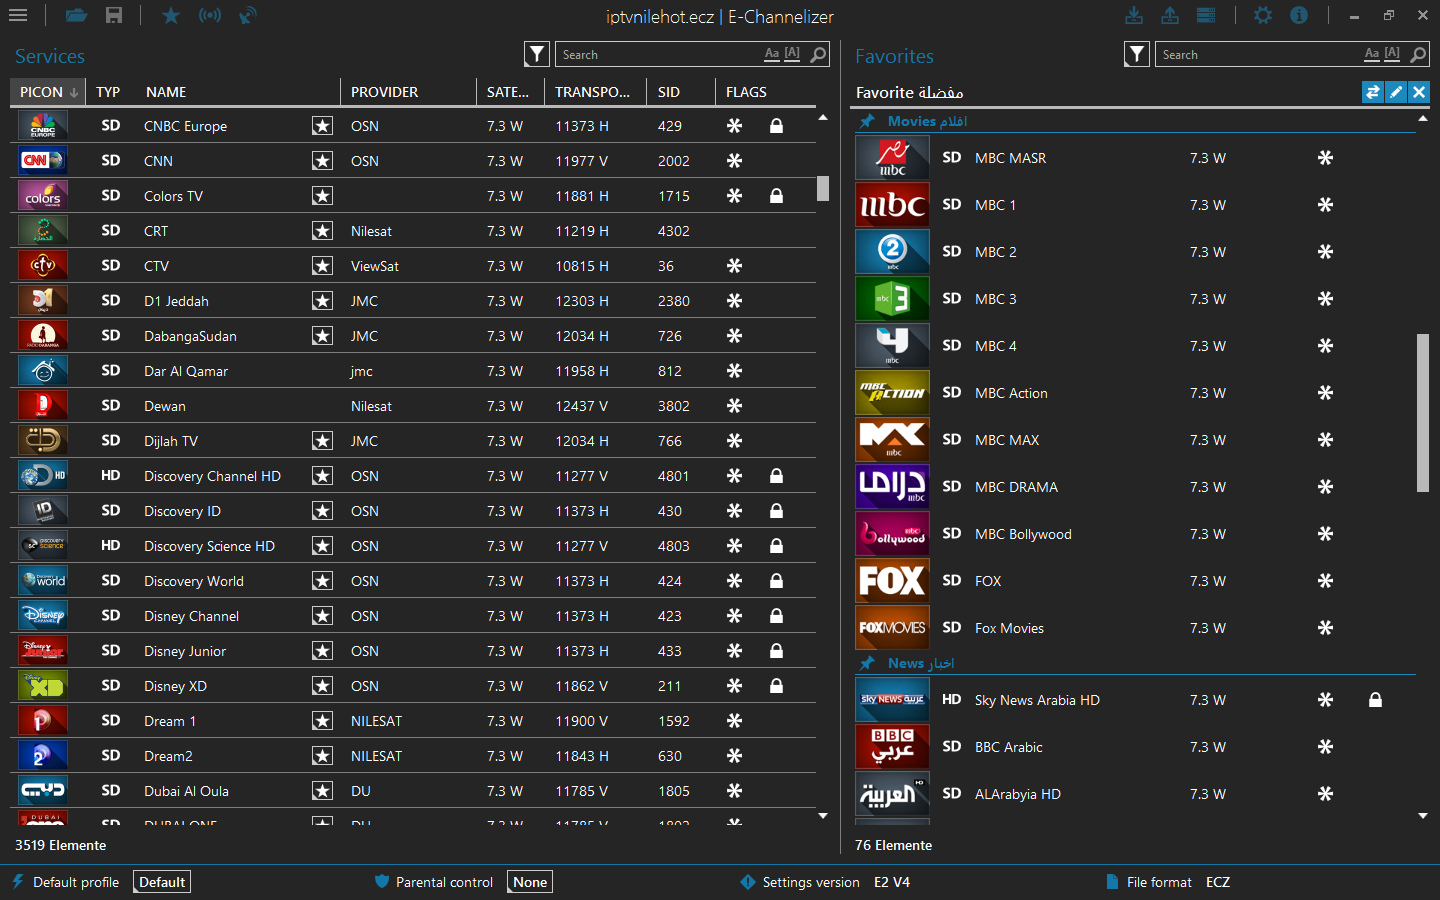This screenshot has height=900, width=1440.
Task: Toggle favorite star for Disney Channel
Action: pyautogui.click(x=322, y=616)
